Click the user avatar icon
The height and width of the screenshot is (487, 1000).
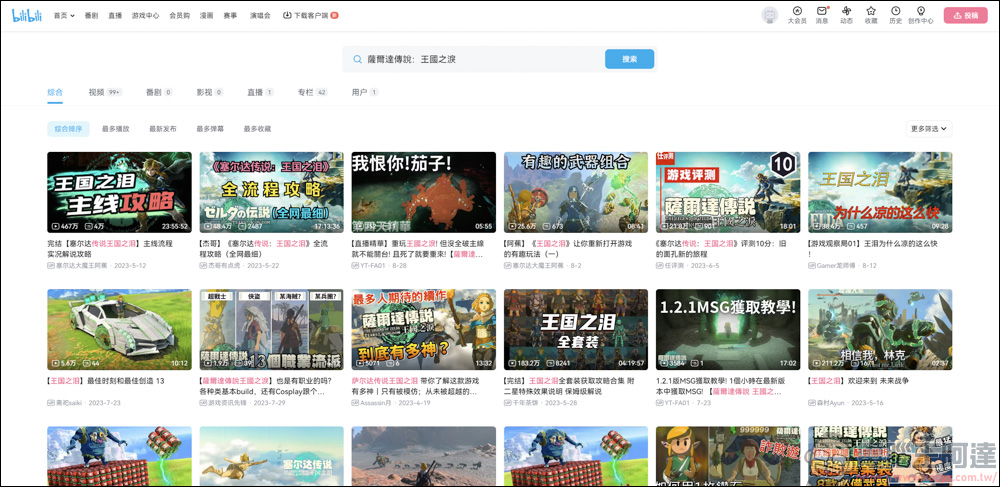(770, 15)
